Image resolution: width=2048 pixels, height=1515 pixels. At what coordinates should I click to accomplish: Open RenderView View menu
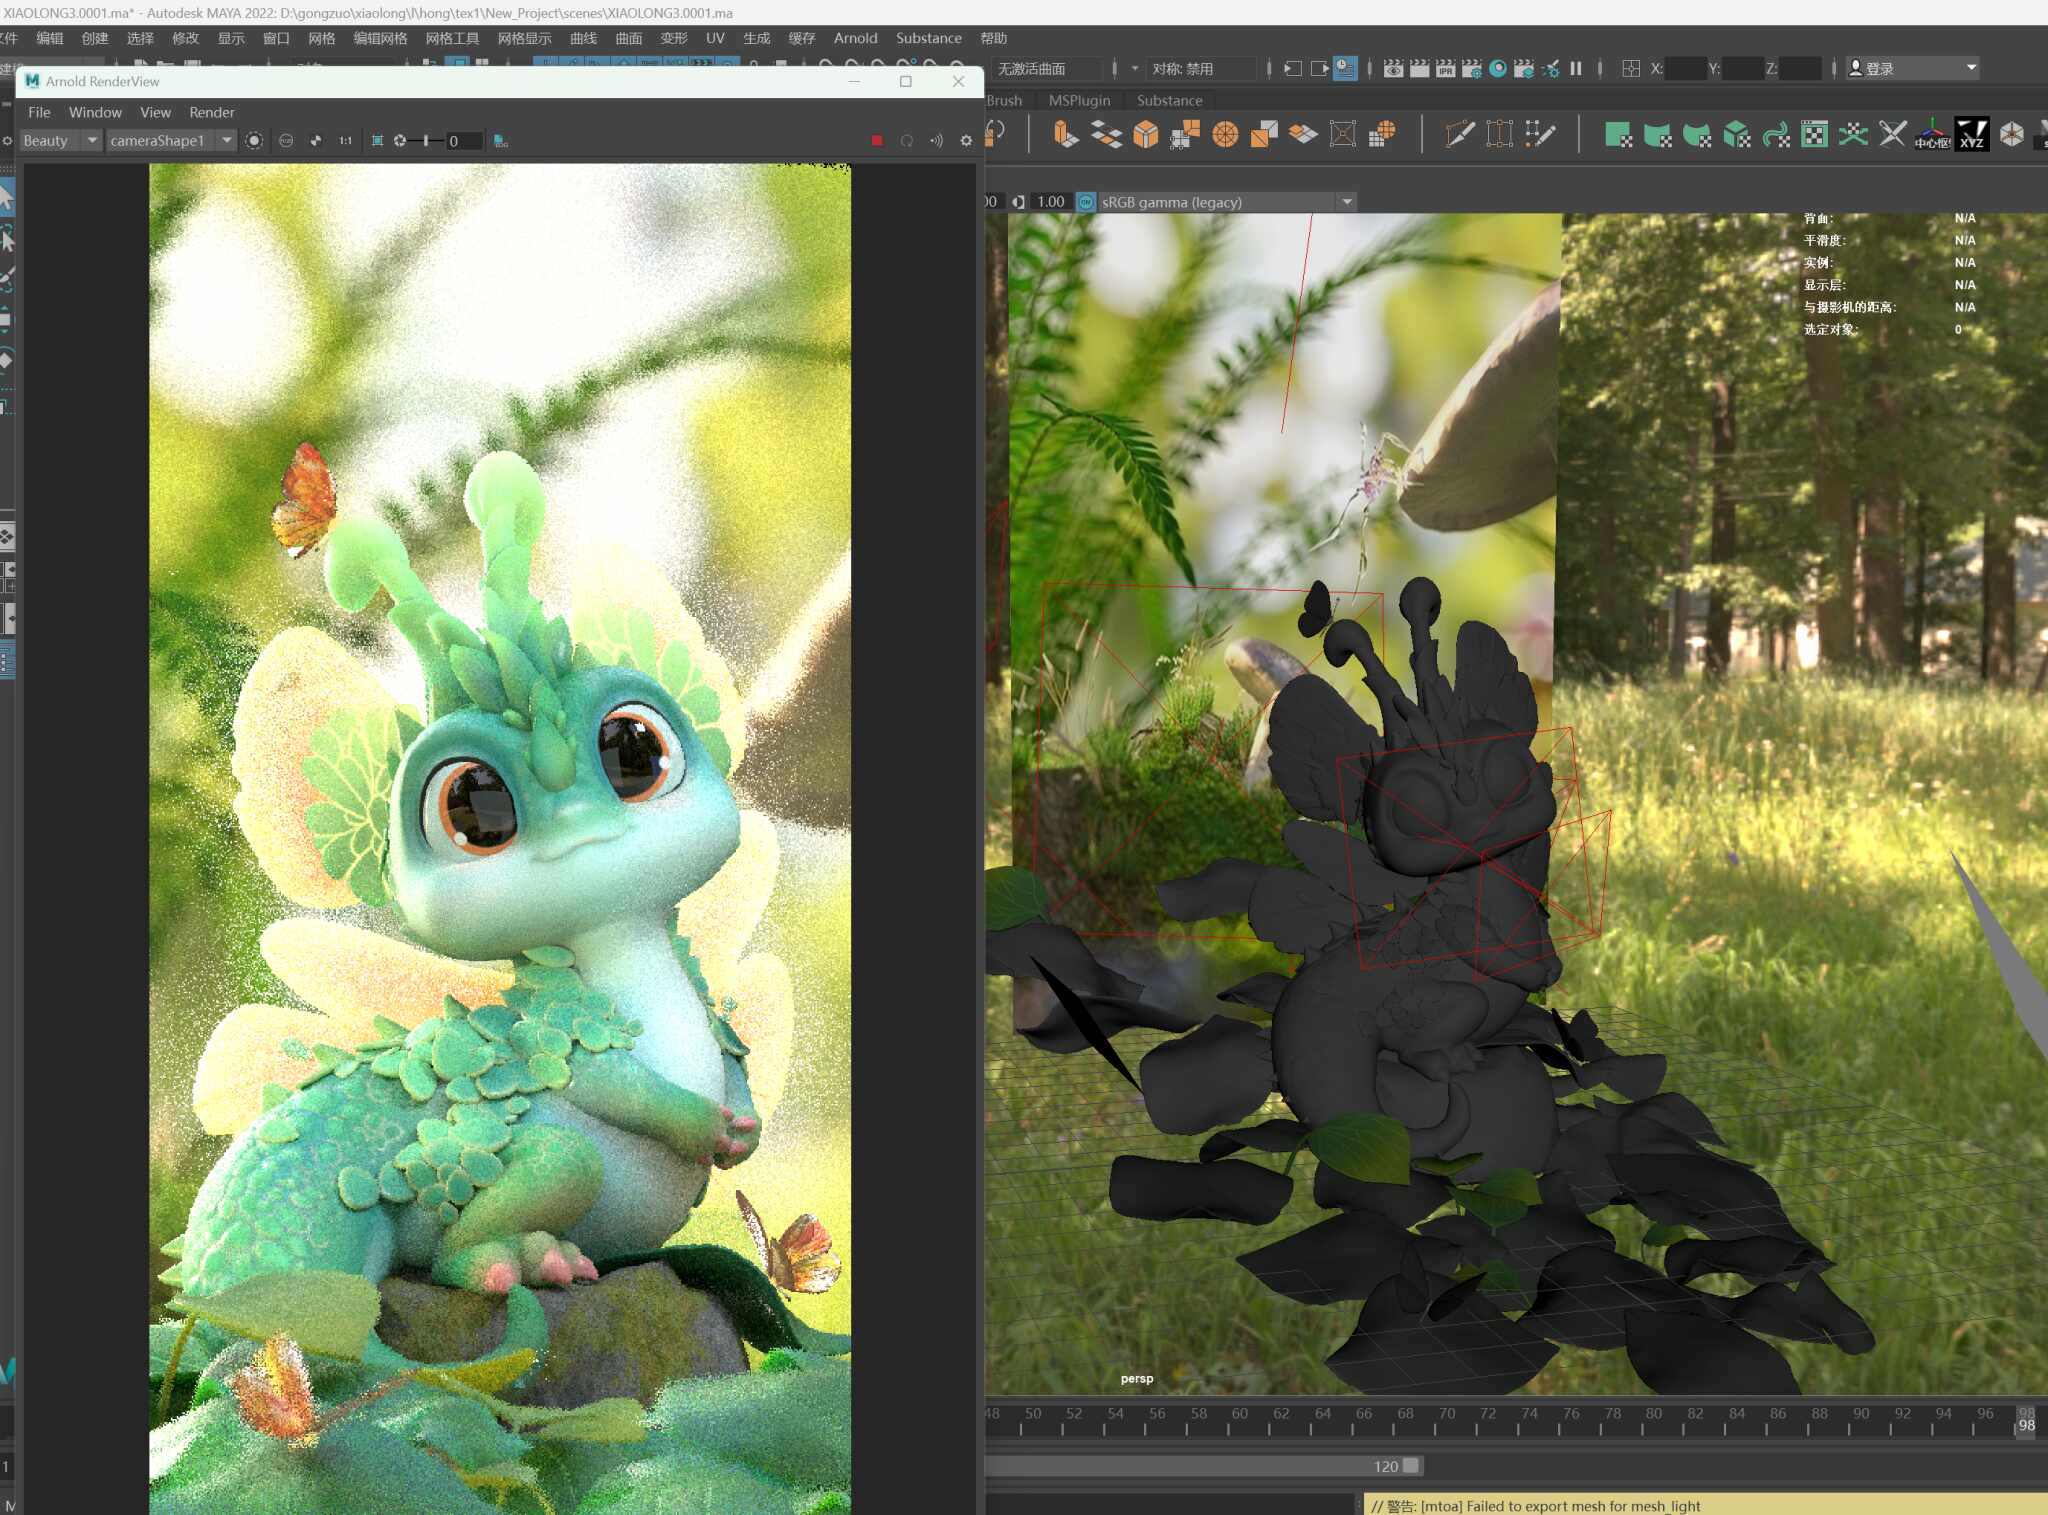coord(155,112)
